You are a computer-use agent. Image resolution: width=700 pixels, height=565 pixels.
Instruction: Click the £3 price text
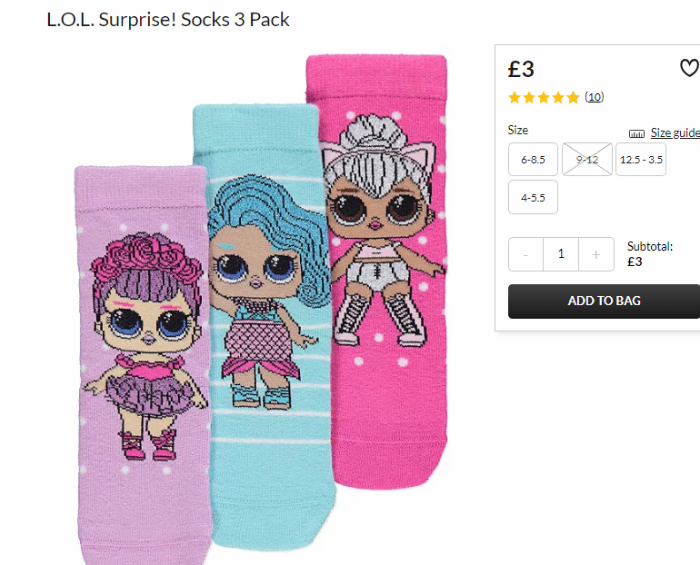tap(521, 69)
